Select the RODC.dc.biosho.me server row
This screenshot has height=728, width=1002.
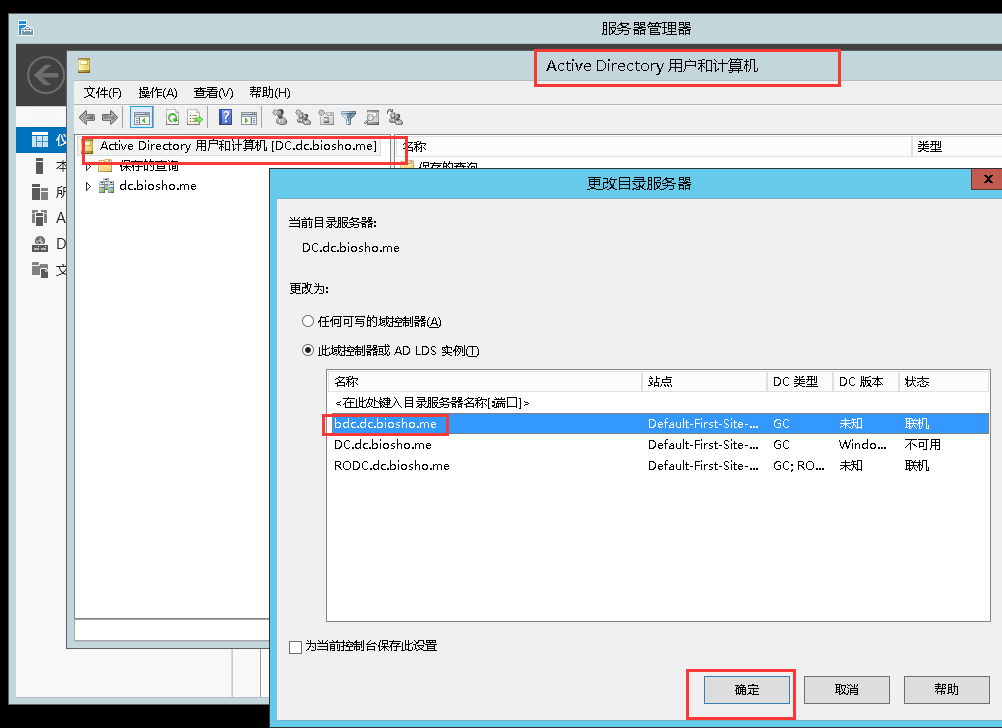[x=658, y=466]
